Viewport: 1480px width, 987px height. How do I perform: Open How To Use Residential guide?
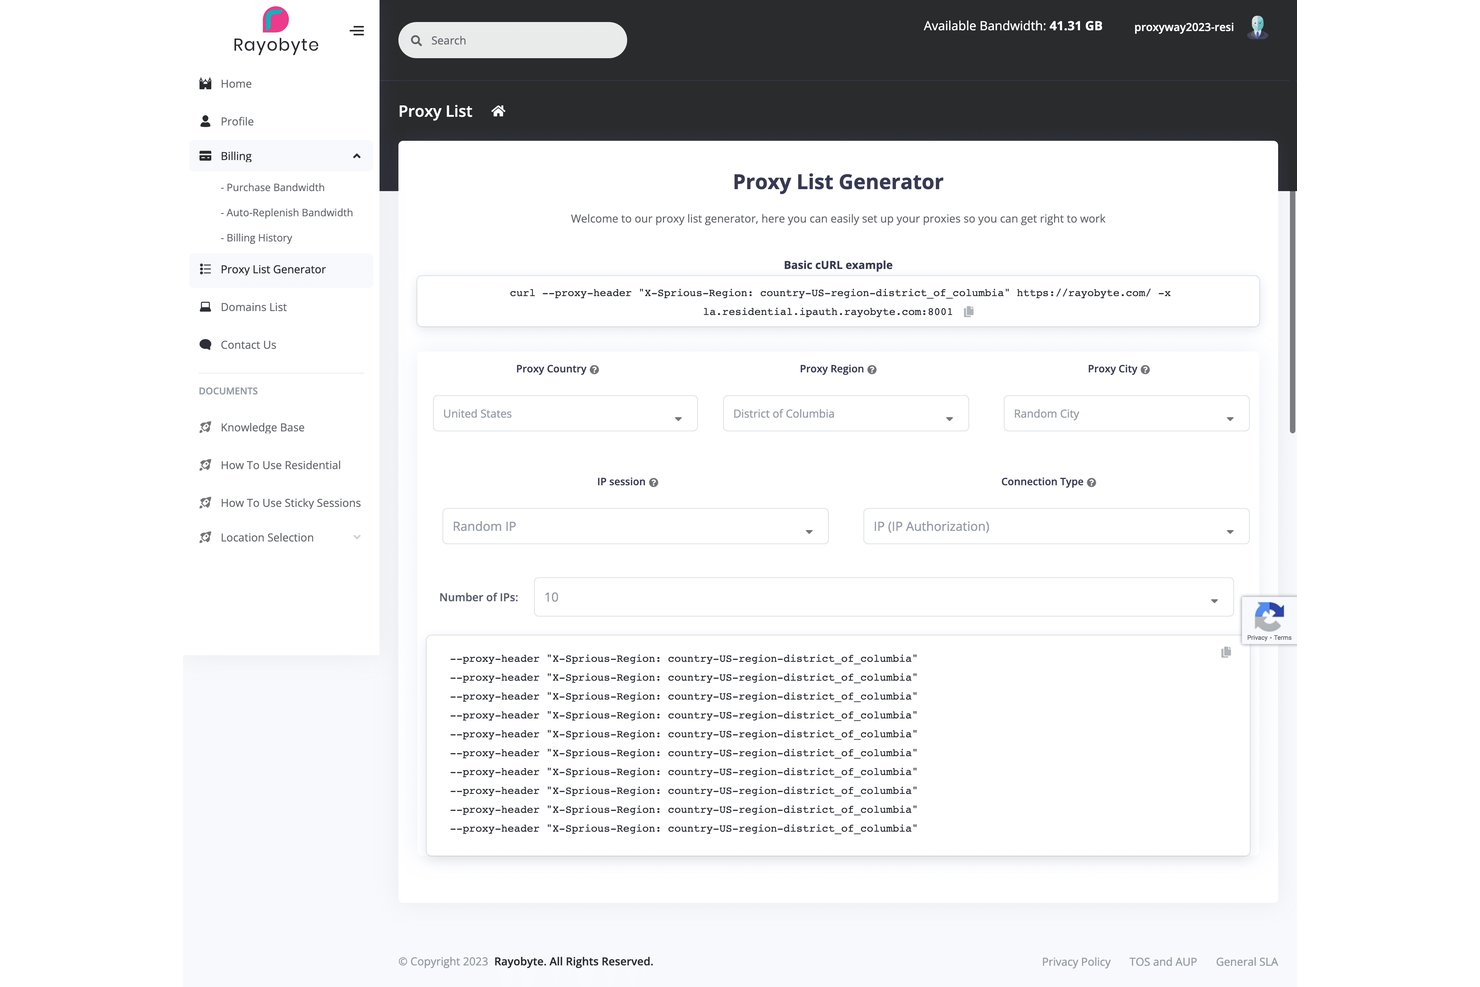click(281, 466)
